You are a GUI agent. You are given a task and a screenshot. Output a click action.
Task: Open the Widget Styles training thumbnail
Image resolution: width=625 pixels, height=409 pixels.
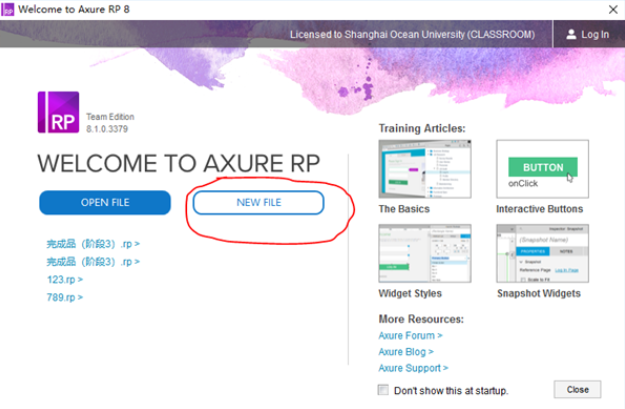tap(425, 253)
